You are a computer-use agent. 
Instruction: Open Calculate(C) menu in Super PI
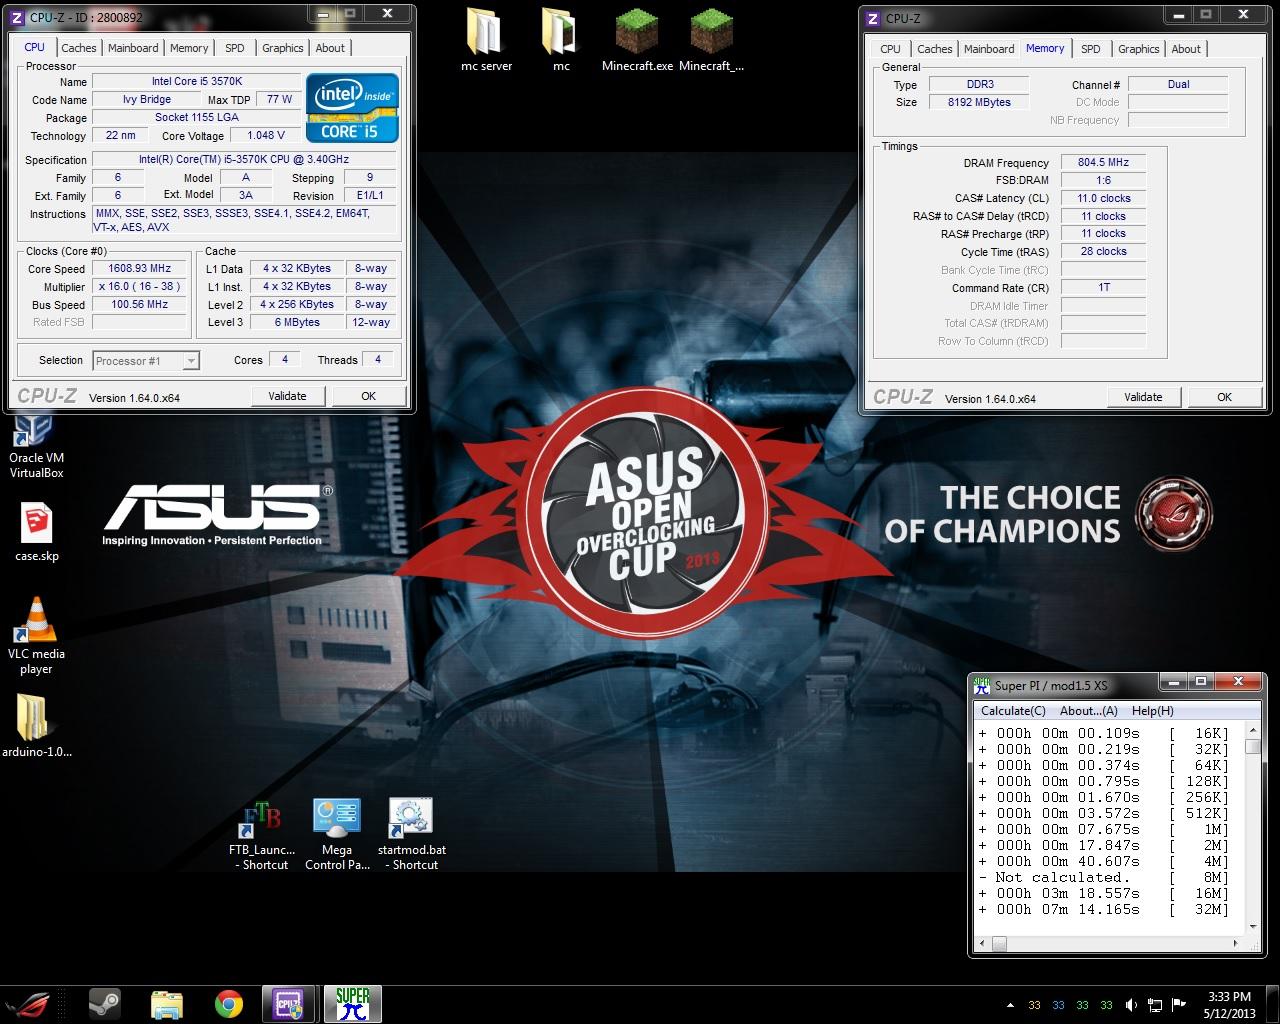[1013, 711]
